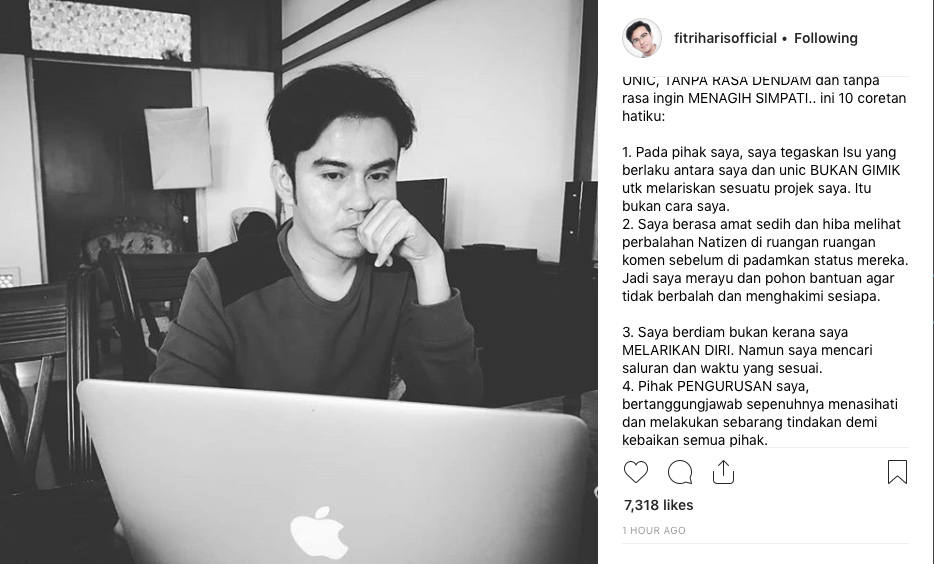
Task: Click the black and white post photo
Action: point(298,282)
